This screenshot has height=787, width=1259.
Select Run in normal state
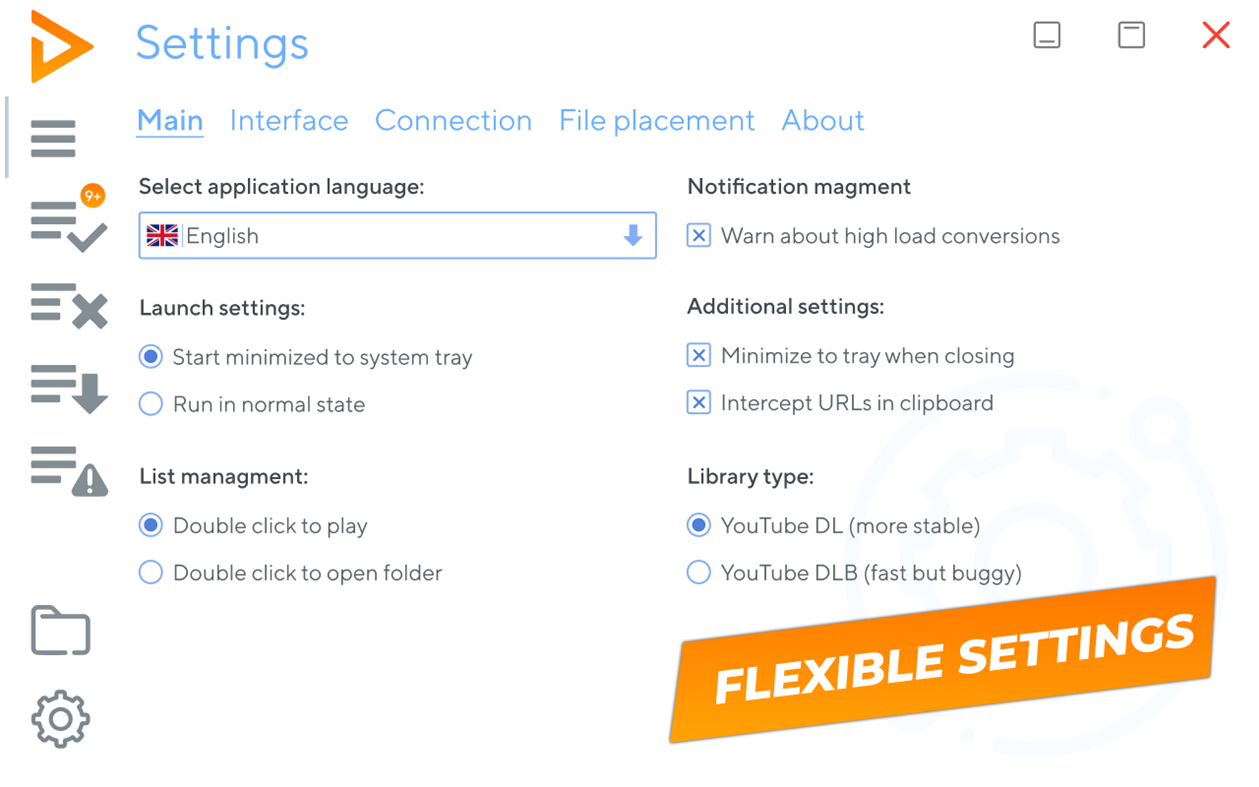coord(150,404)
